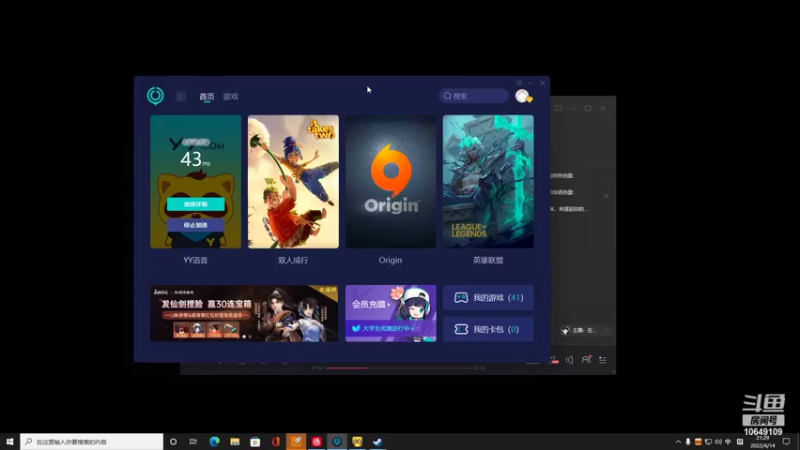Click the speaker icon in the background window

coord(569,360)
